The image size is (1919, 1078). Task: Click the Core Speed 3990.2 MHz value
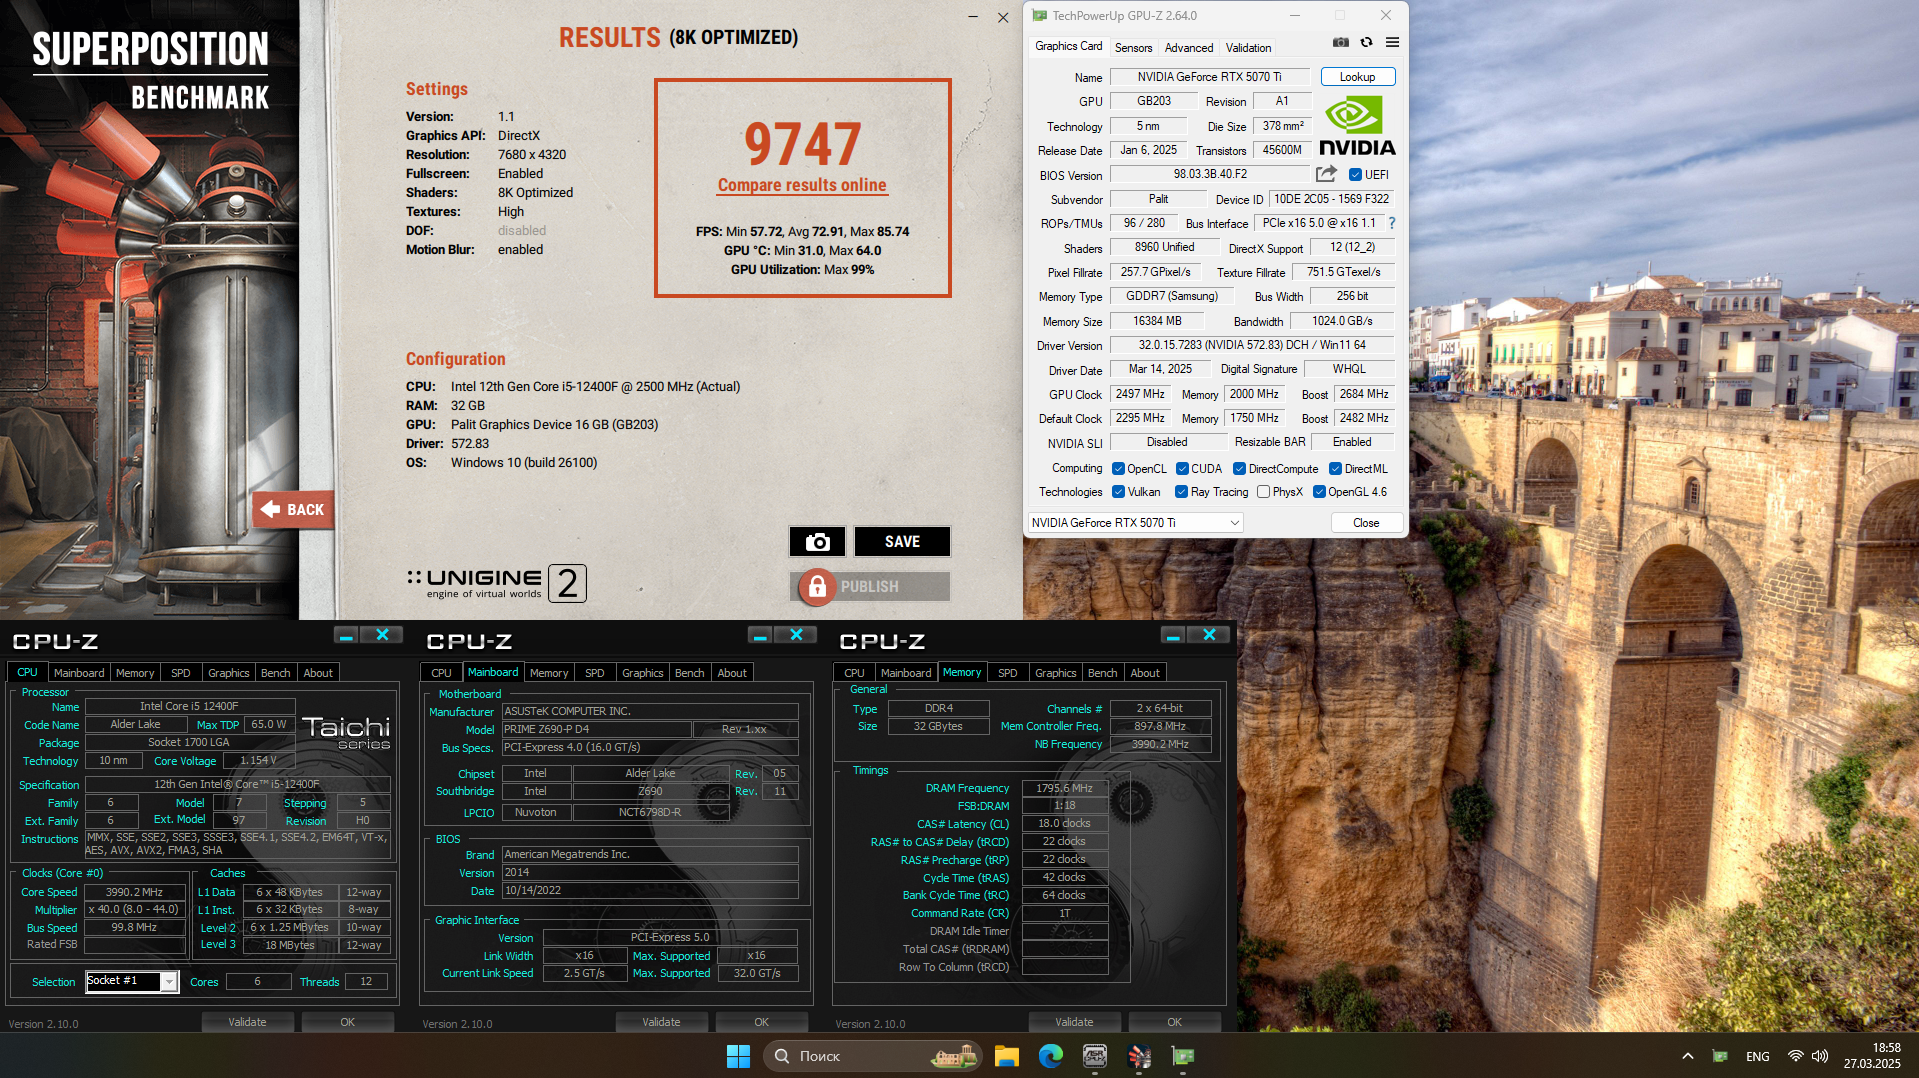coord(134,892)
